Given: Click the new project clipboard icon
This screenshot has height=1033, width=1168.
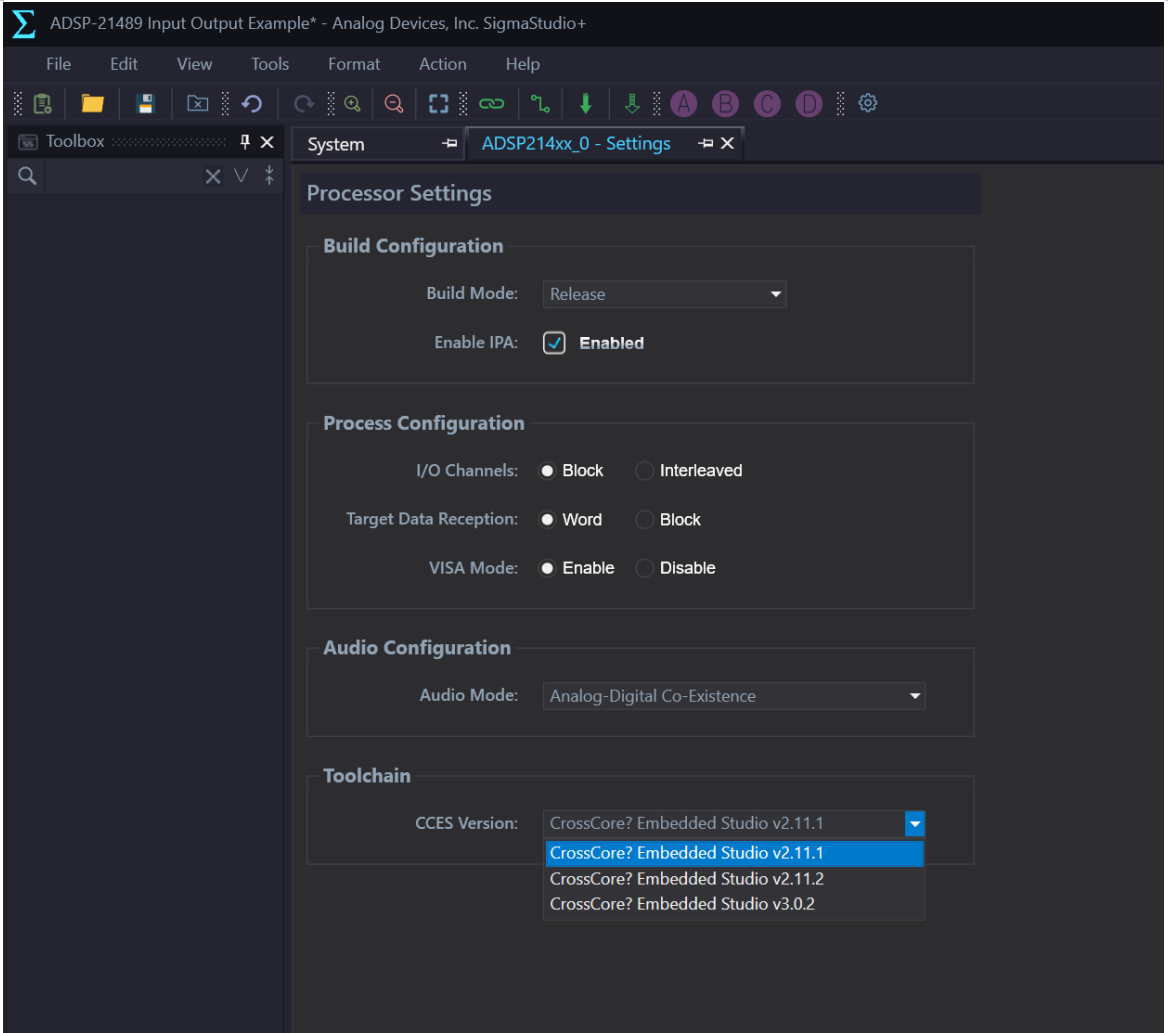Looking at the screenshot, I should (x=43, y=104).
